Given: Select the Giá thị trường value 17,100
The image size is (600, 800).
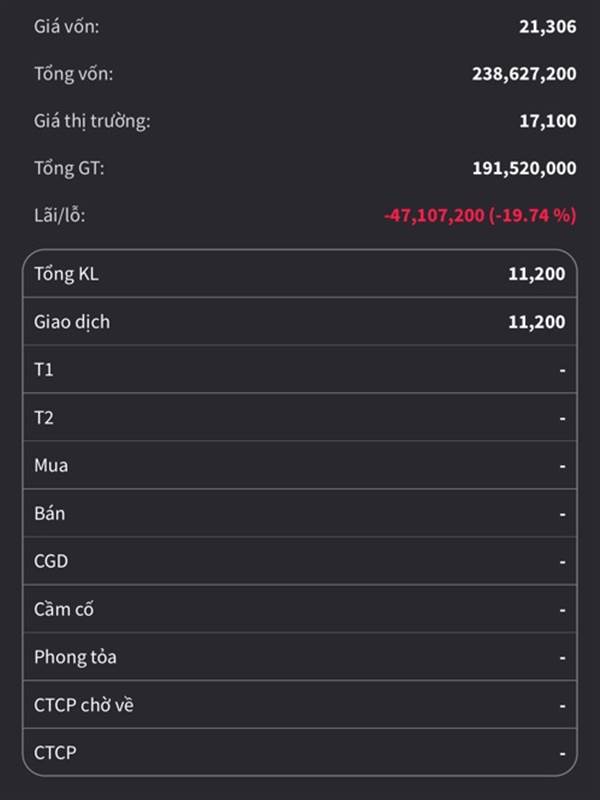Looking at the screenshot, I should (547, 121).
